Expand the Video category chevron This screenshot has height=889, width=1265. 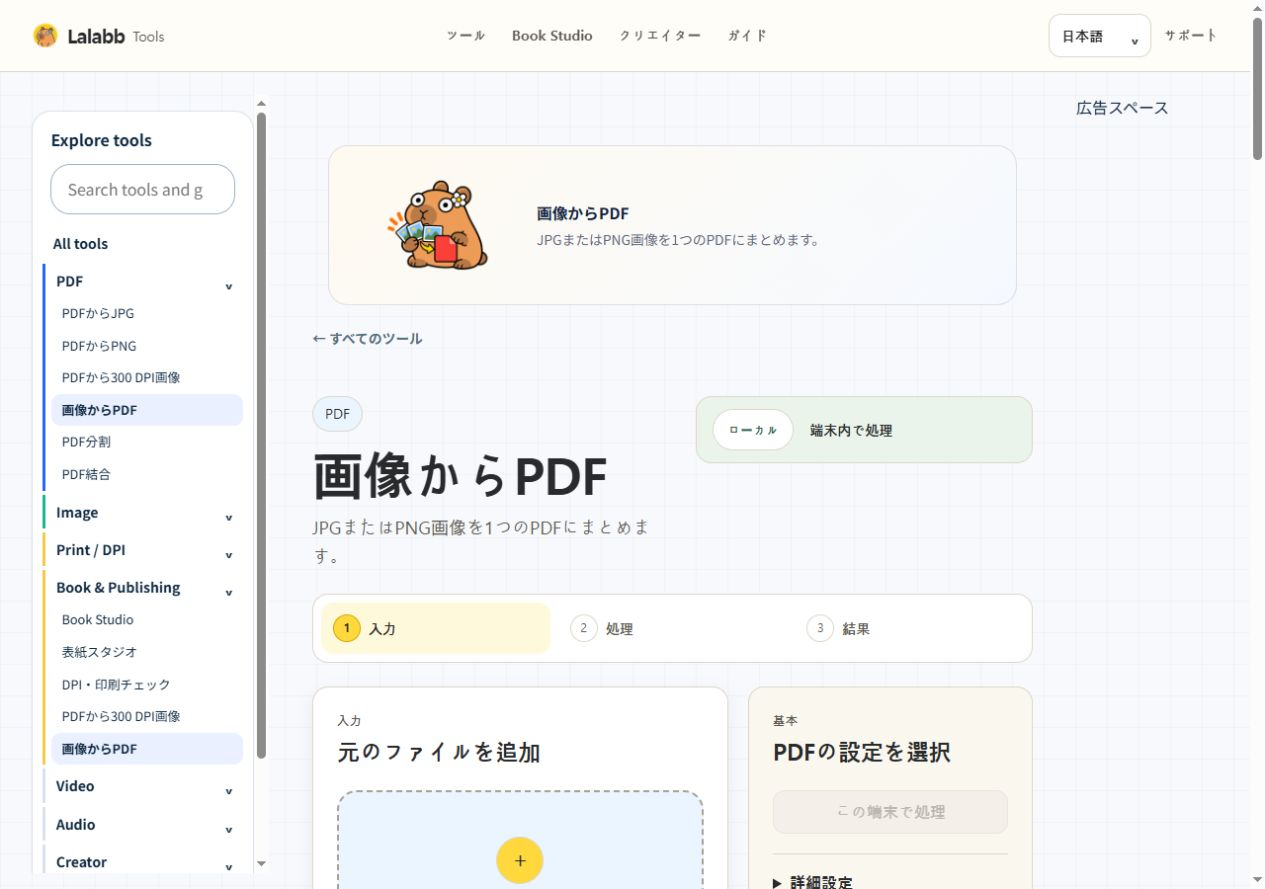(228, 790)
